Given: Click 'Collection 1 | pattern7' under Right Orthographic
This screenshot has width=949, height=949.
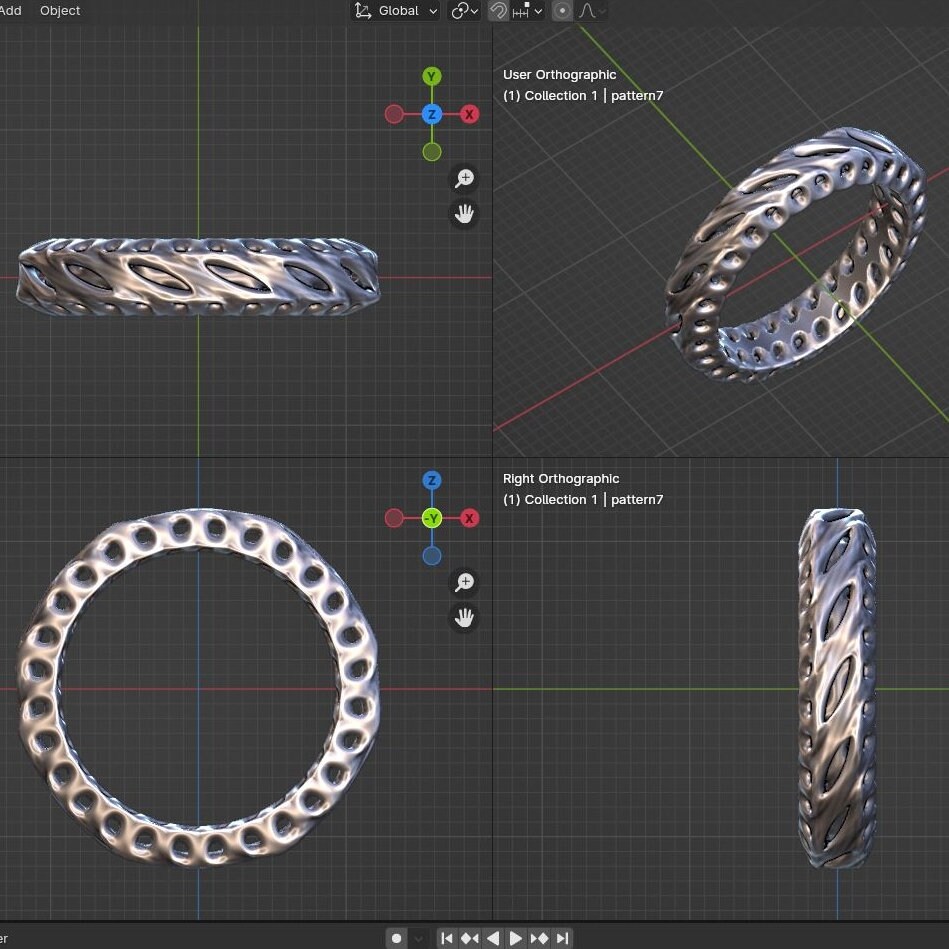Looking at the screenshot, I should tap(594, 500).
